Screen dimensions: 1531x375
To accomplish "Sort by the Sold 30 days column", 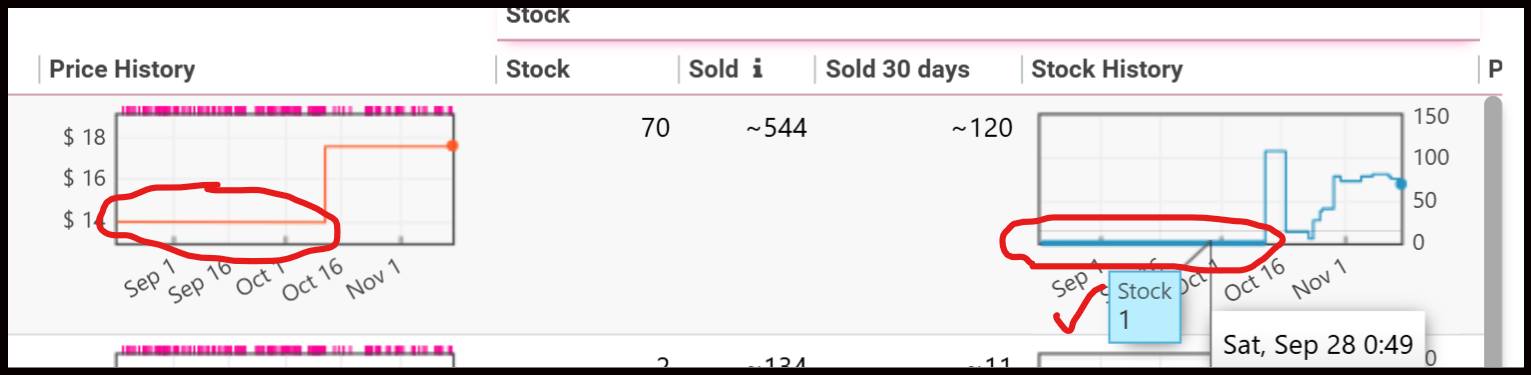I will coord(897,69).
